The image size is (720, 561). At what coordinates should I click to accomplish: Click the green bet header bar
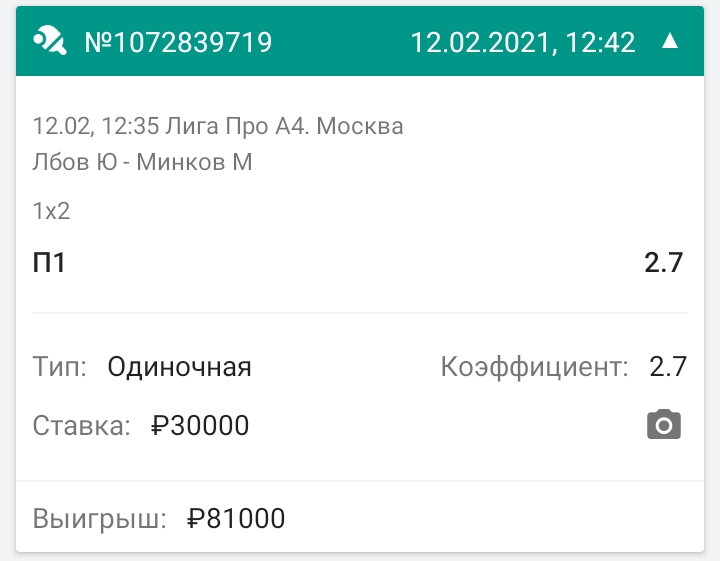pyautogui.click(x=360, y=41)
